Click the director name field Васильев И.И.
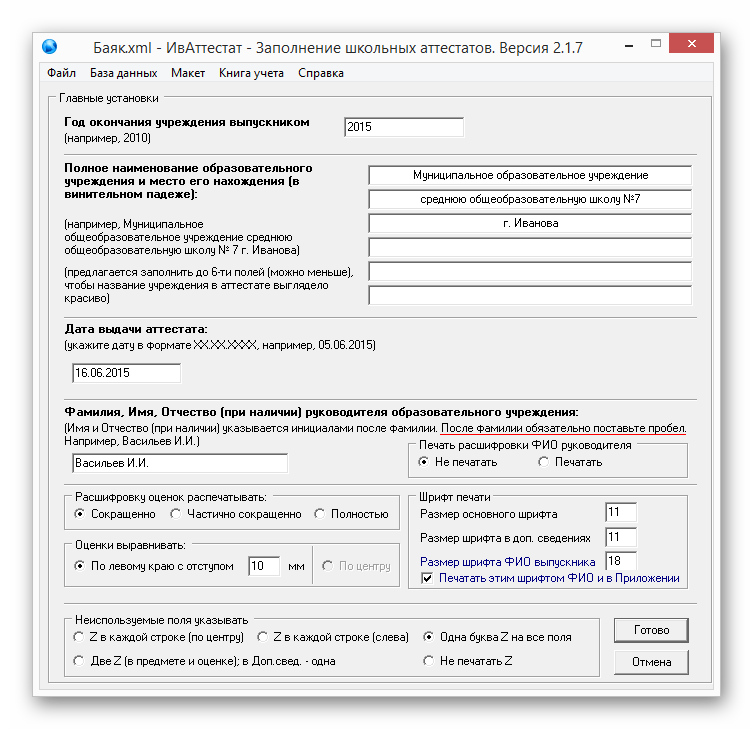Screen dimensions: 753x729 (x=179, y=464)
